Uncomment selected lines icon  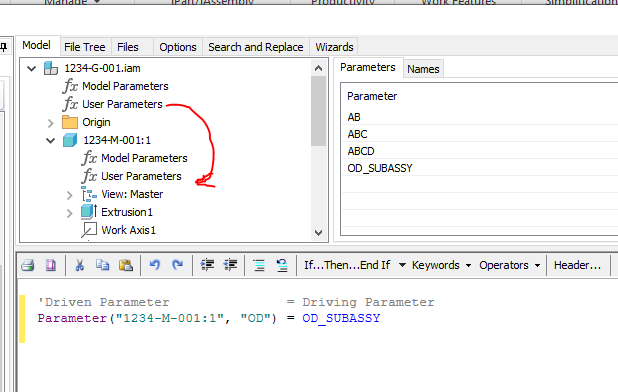point(282,265)
